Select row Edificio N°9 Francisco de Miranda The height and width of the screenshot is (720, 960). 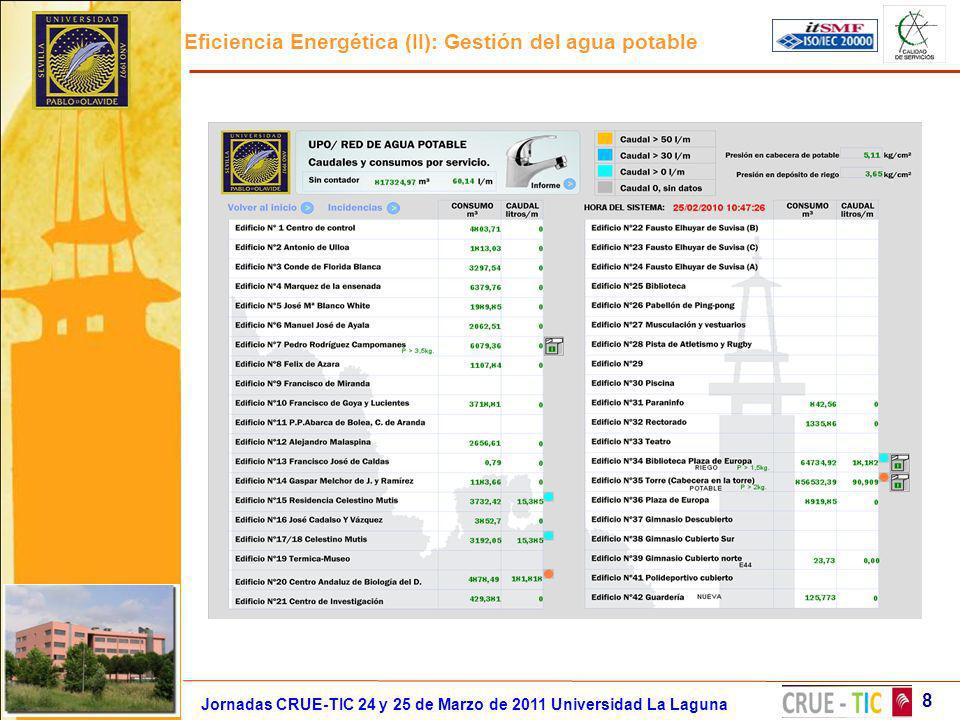click(386, 384)
